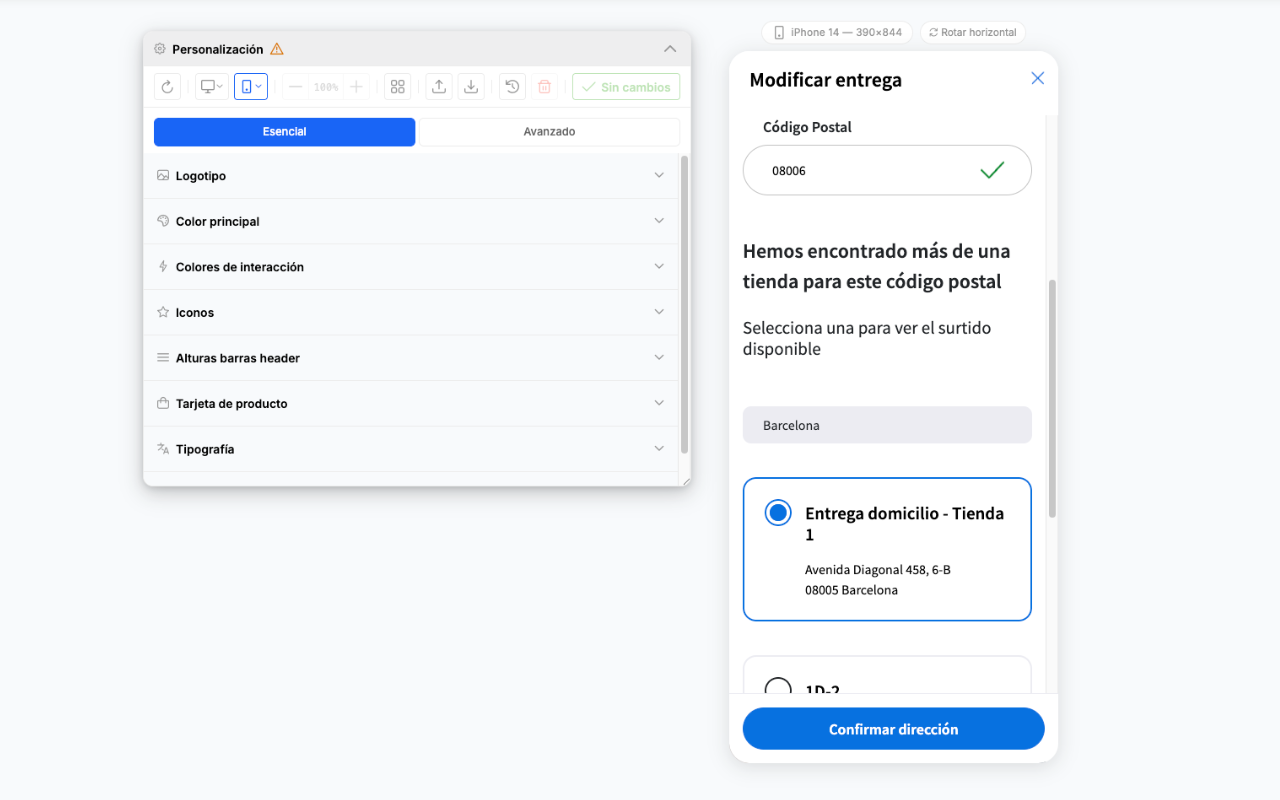1280x800 pixels.
Task: Click the history restore icon
Action: pos(512,87)
